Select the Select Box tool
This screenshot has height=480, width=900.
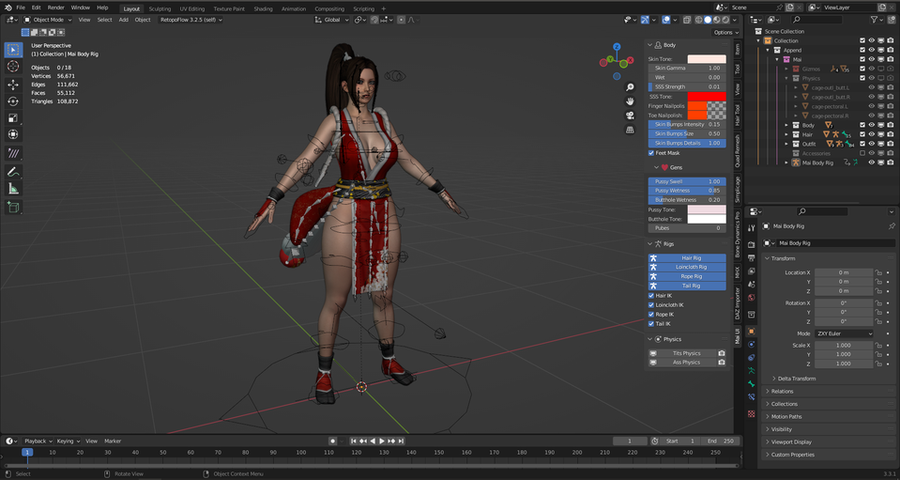click(x=13, y=50)
